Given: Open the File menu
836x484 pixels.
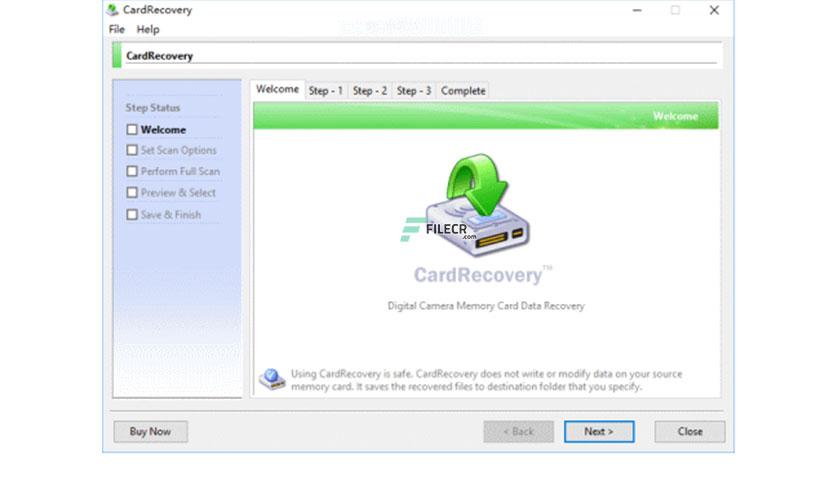Looking at the screenshot, I should 117,29.
